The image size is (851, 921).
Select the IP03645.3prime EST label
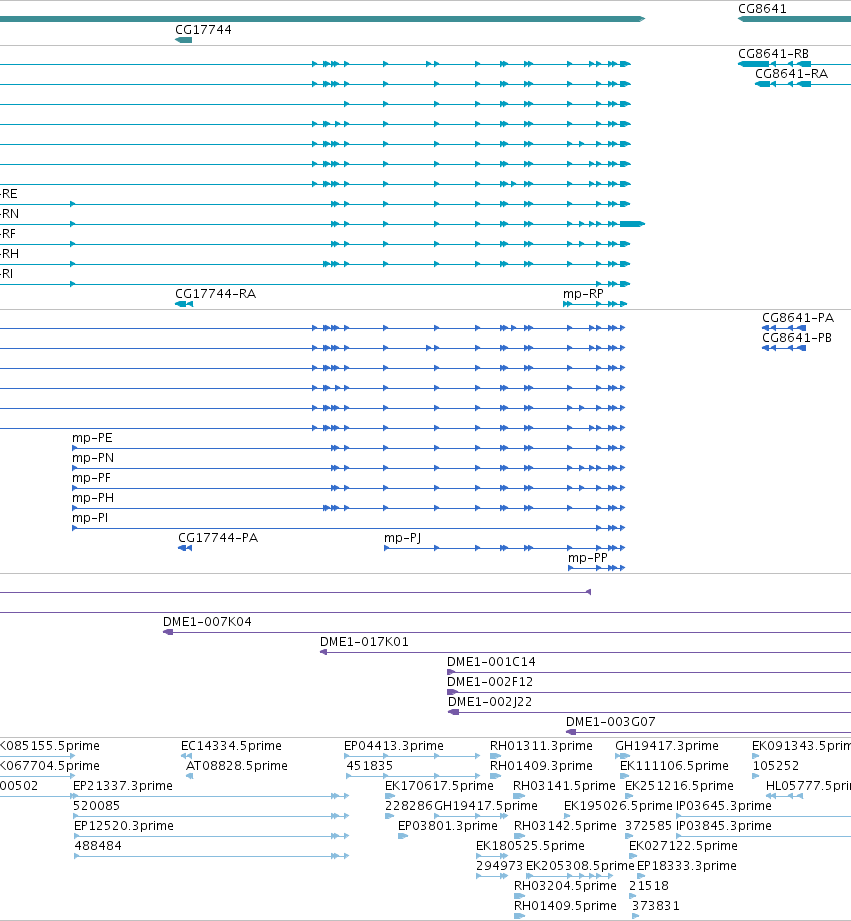coord(724,805)
